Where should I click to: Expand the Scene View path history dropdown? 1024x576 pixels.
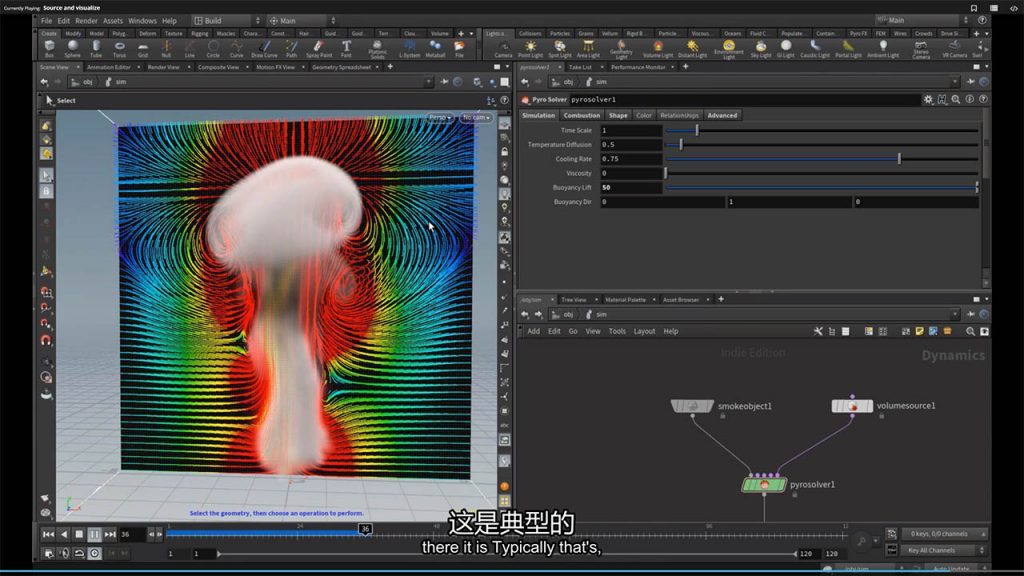(x=428, y=82)
